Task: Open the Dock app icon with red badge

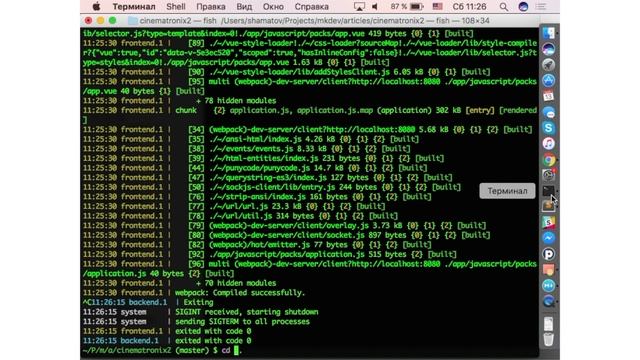Action: coord(549,175)
